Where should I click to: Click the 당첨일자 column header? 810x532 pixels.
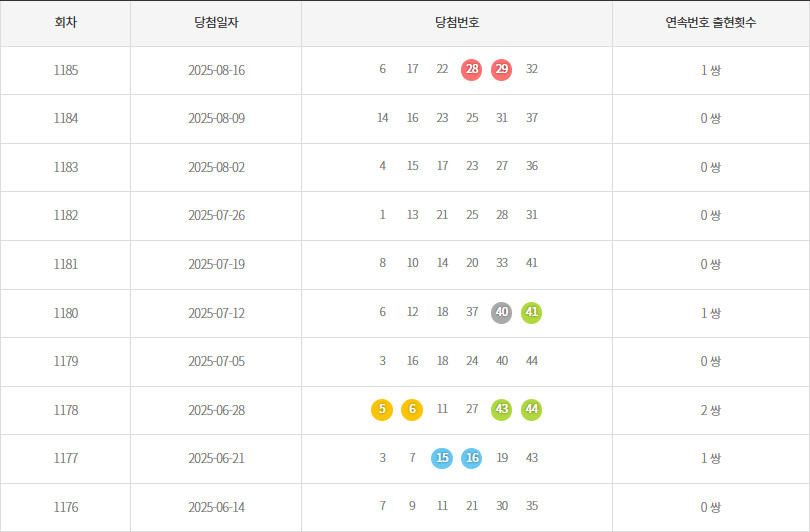216,23
